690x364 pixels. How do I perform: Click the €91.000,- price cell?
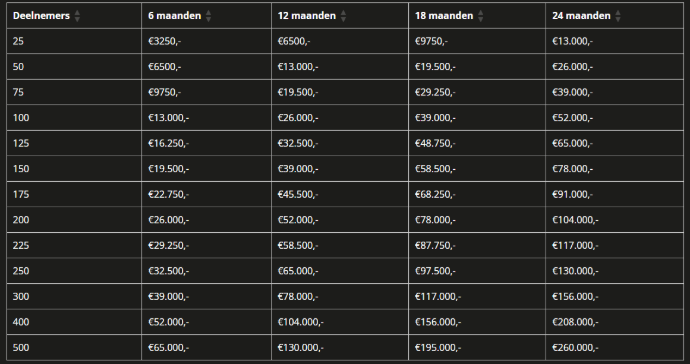point(614,195)
